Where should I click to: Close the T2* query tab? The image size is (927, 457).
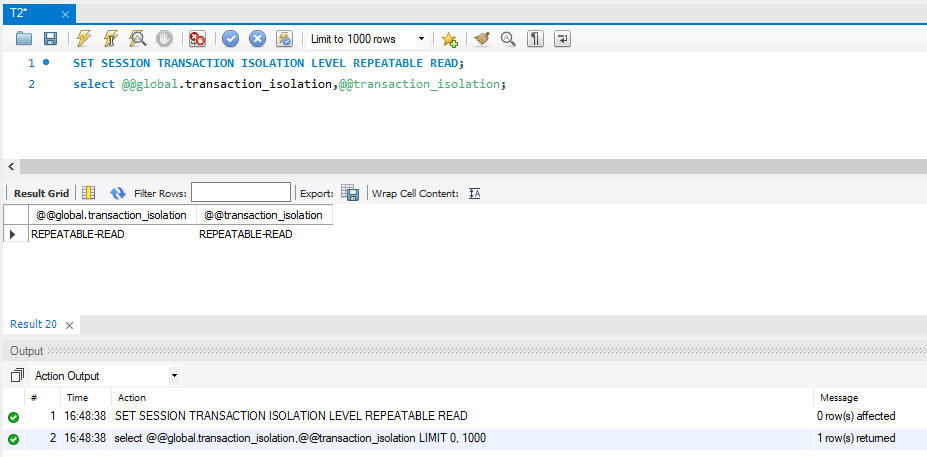[x=65, y=14]
